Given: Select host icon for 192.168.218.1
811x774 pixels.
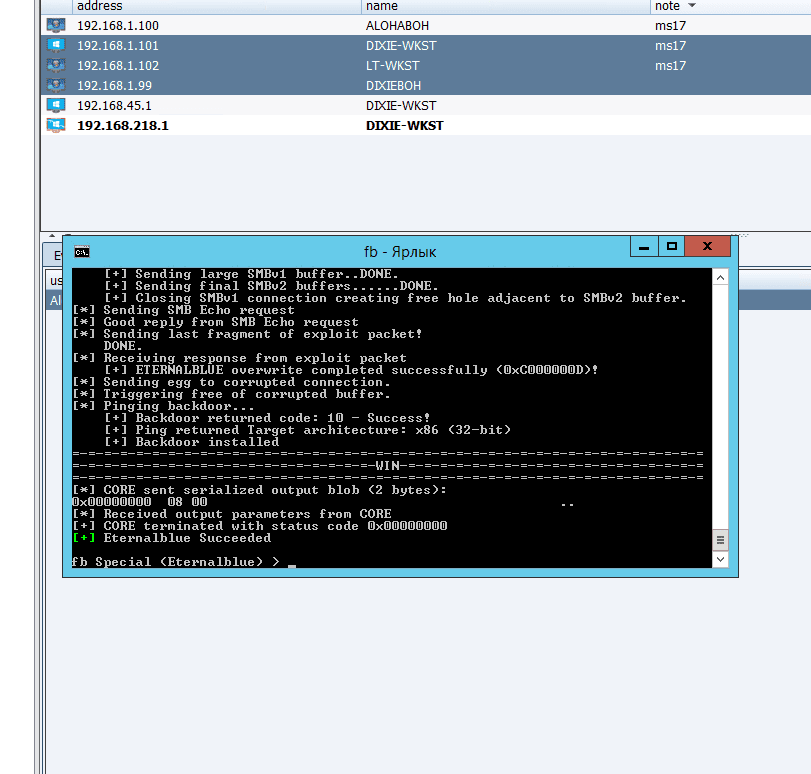Looking at the screenshot, I should click(56, 125).
